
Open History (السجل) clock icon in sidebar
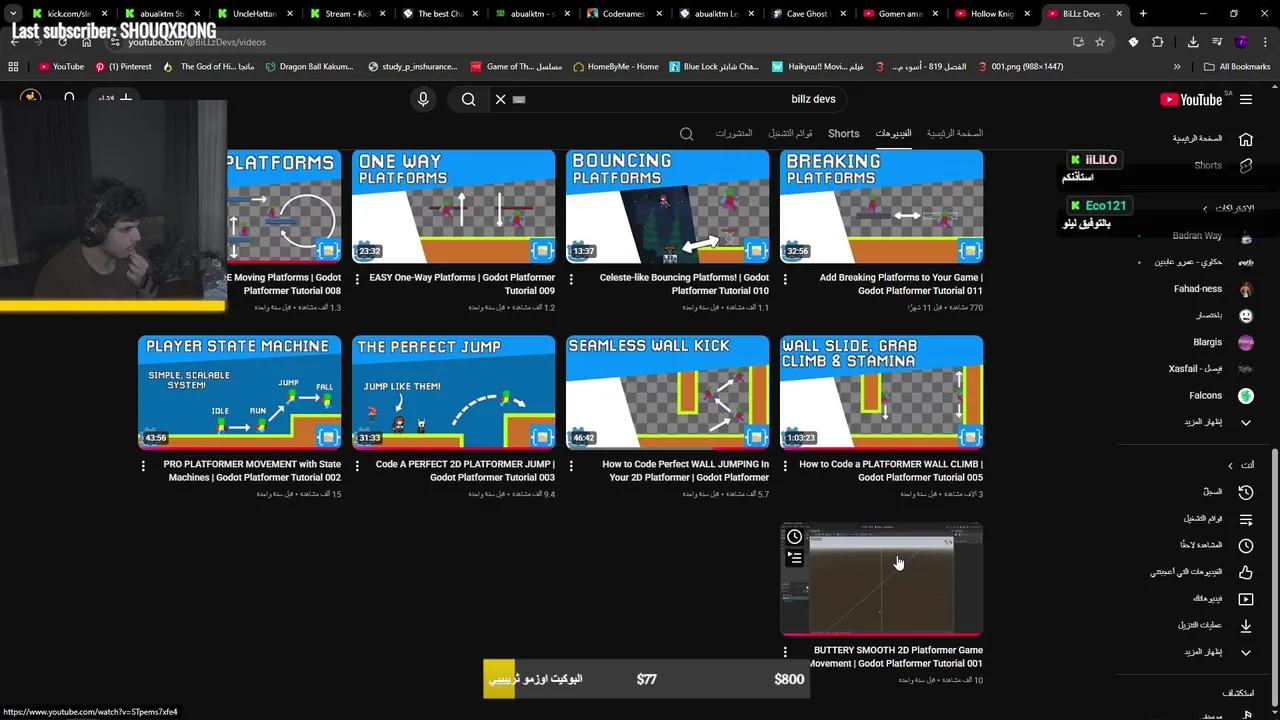coord(1246,492)
